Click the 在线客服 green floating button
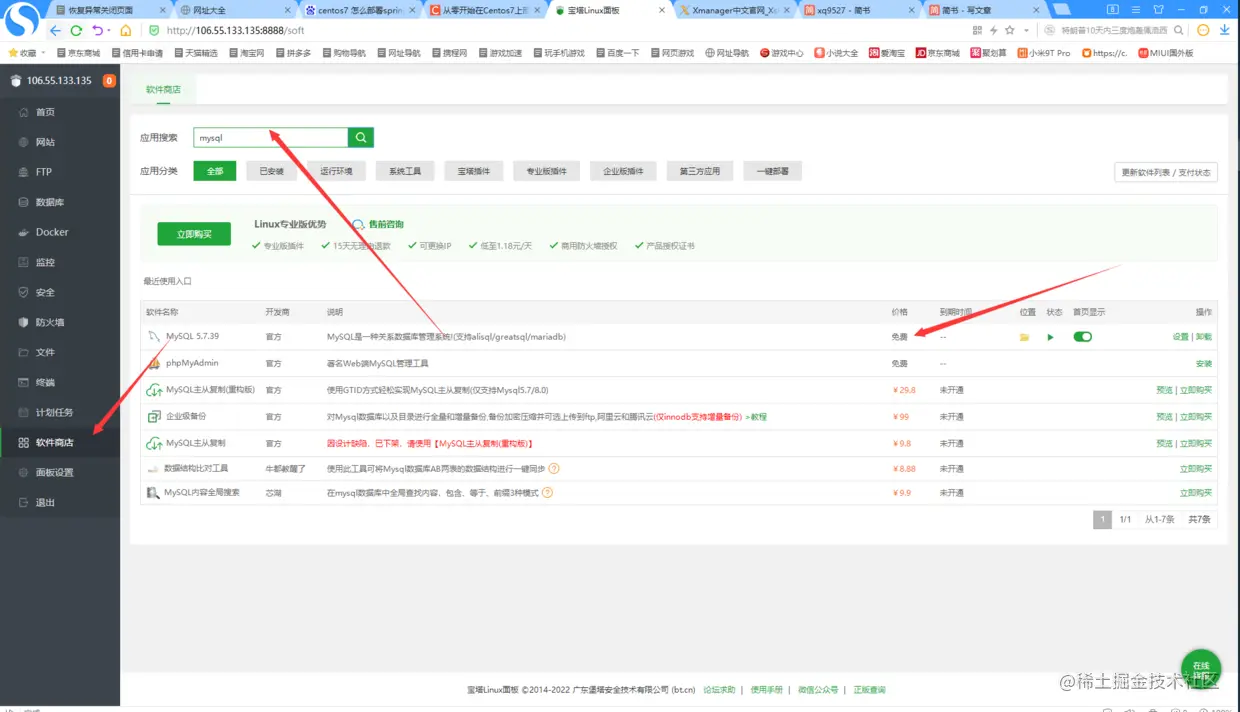The image size is (1240, 712). (x=1201, y=668)
